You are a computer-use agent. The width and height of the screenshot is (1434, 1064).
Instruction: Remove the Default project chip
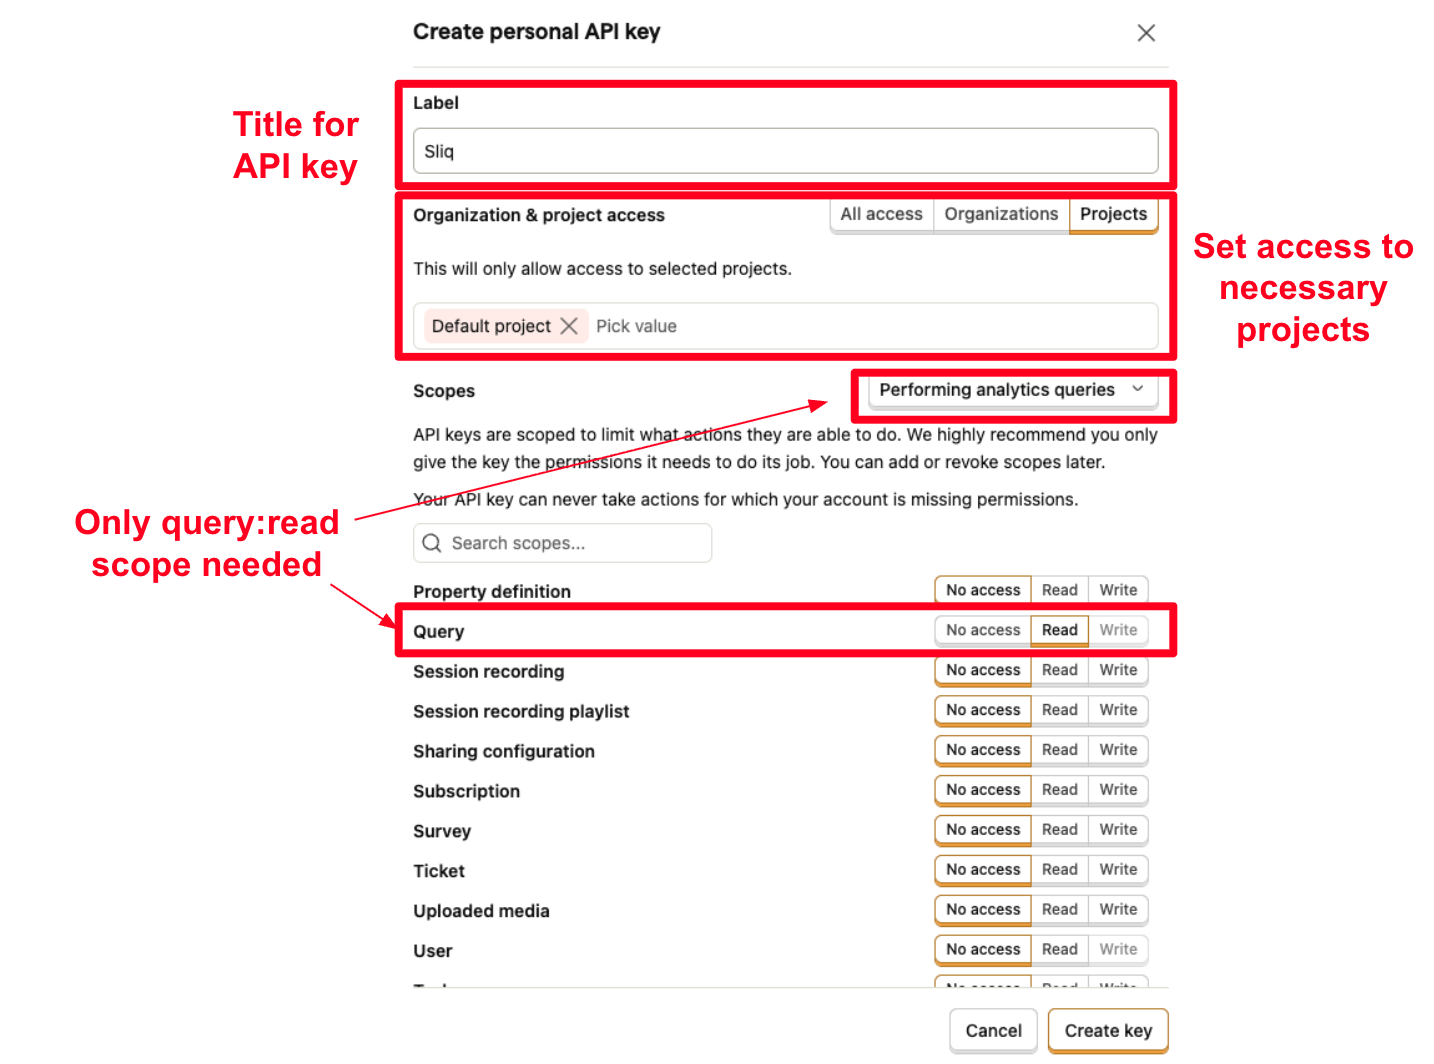point(569,325)
